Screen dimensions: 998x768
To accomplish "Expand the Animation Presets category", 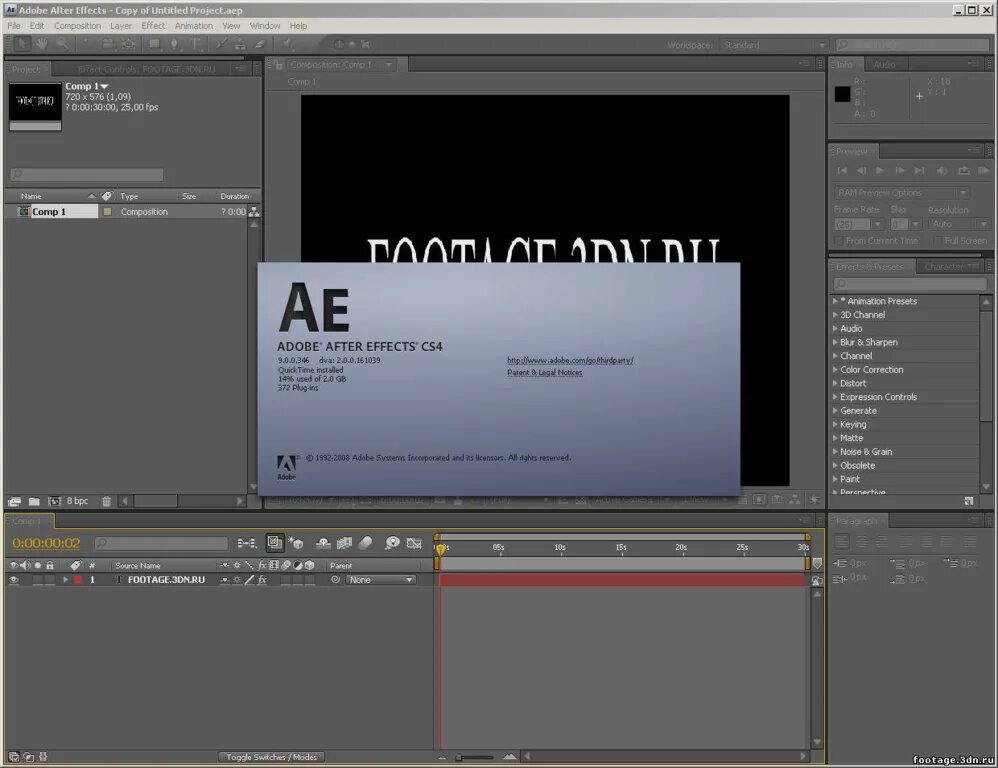I will (x=835, y=301).
